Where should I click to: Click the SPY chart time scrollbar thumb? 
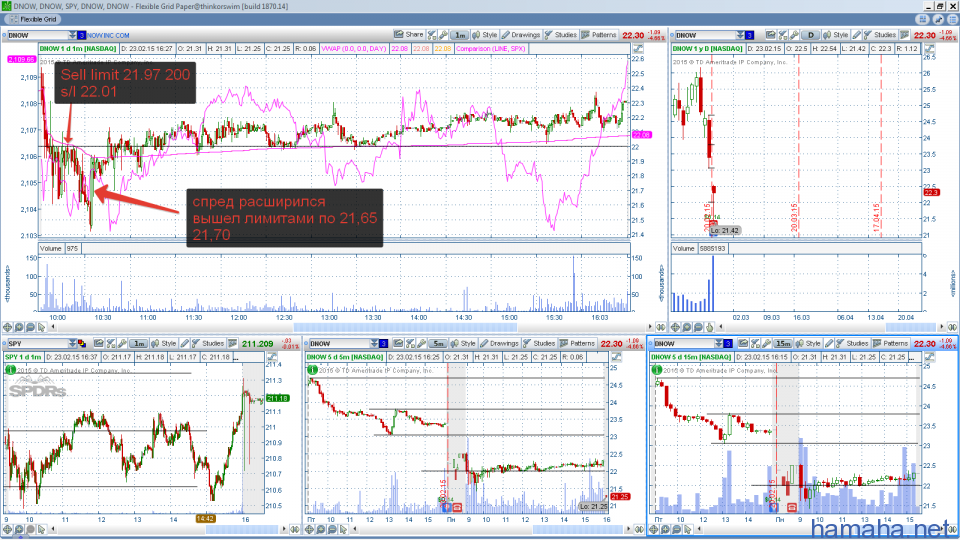point(242,529)
